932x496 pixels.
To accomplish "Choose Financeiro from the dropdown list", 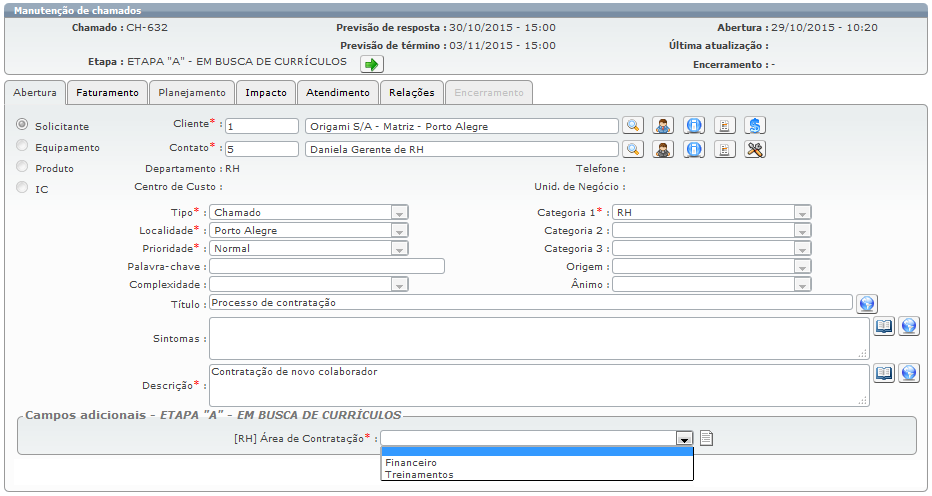I will [411, 463].
